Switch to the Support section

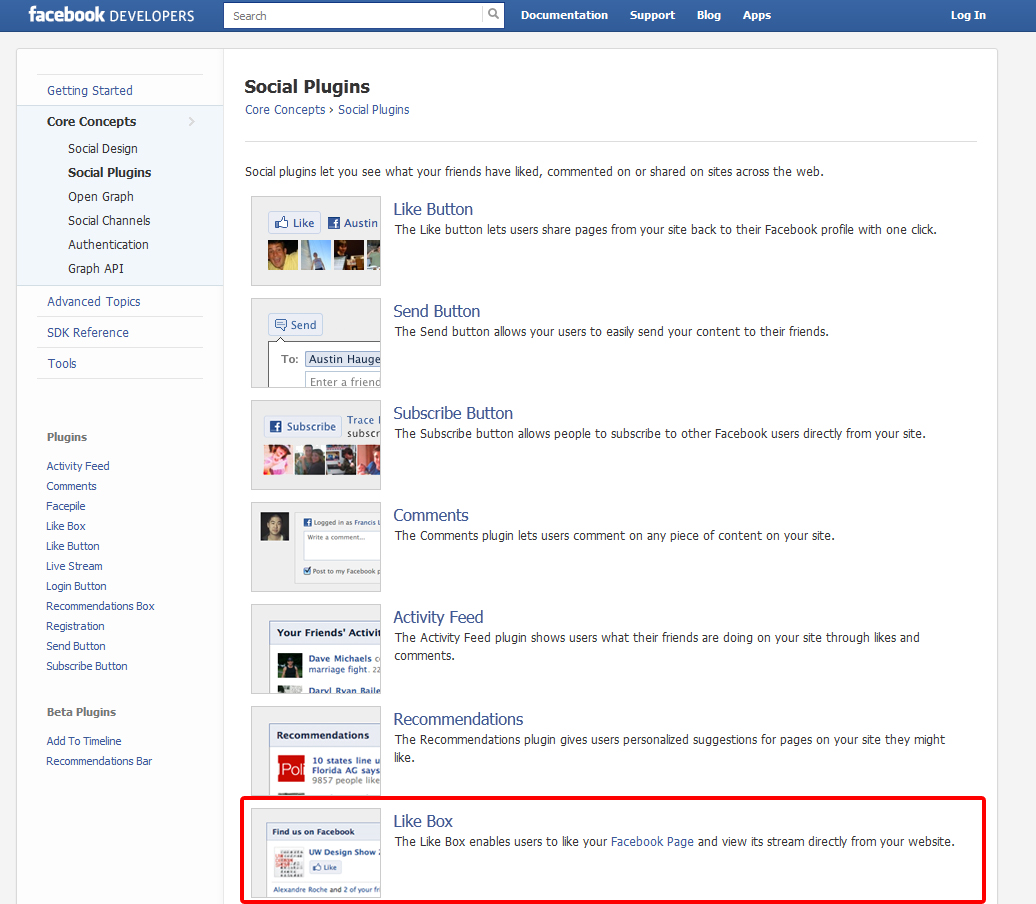coord(652,15)
